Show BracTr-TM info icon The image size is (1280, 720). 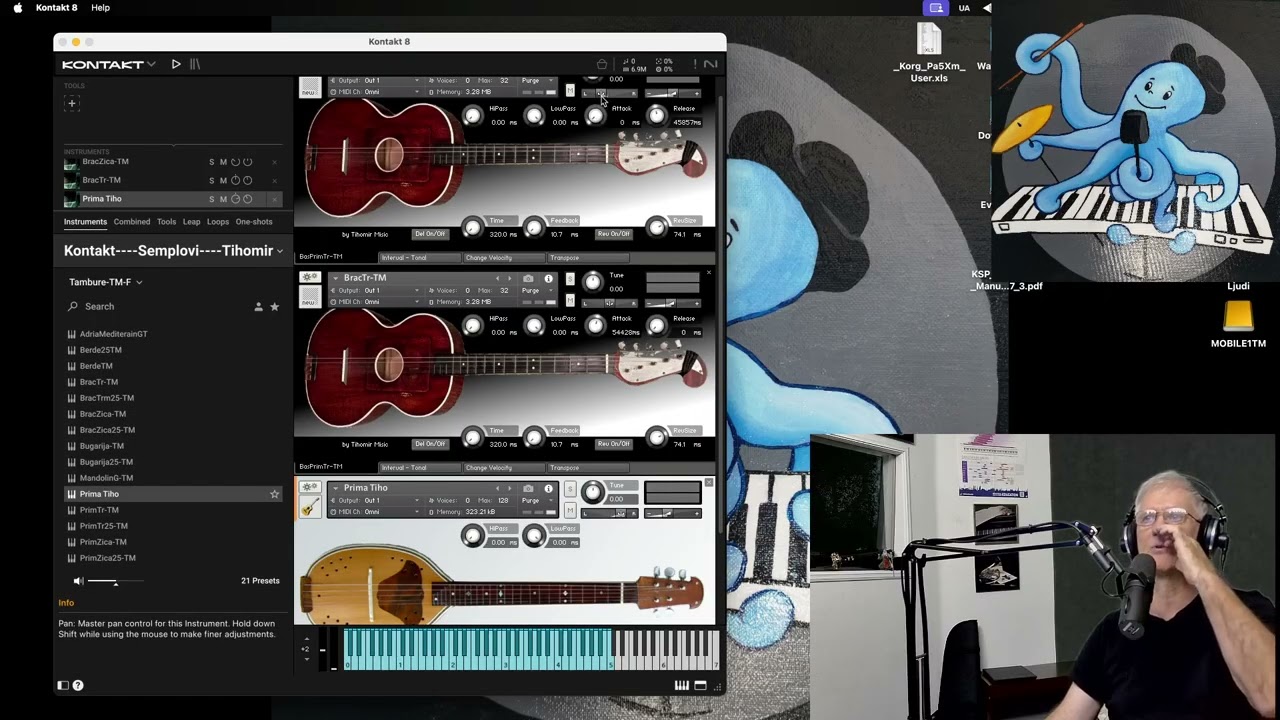tap(548, 278)
